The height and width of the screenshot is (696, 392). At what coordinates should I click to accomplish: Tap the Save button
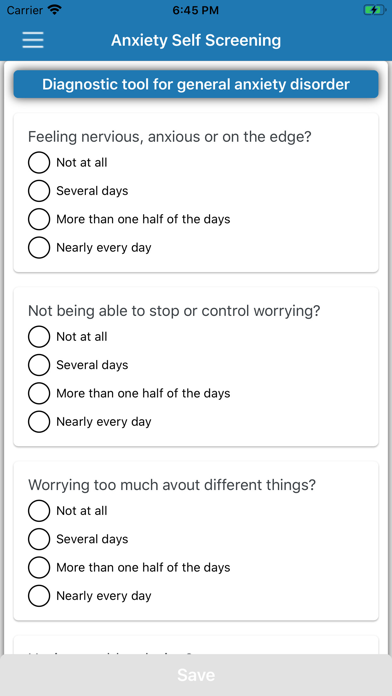[x=196, y=675]
